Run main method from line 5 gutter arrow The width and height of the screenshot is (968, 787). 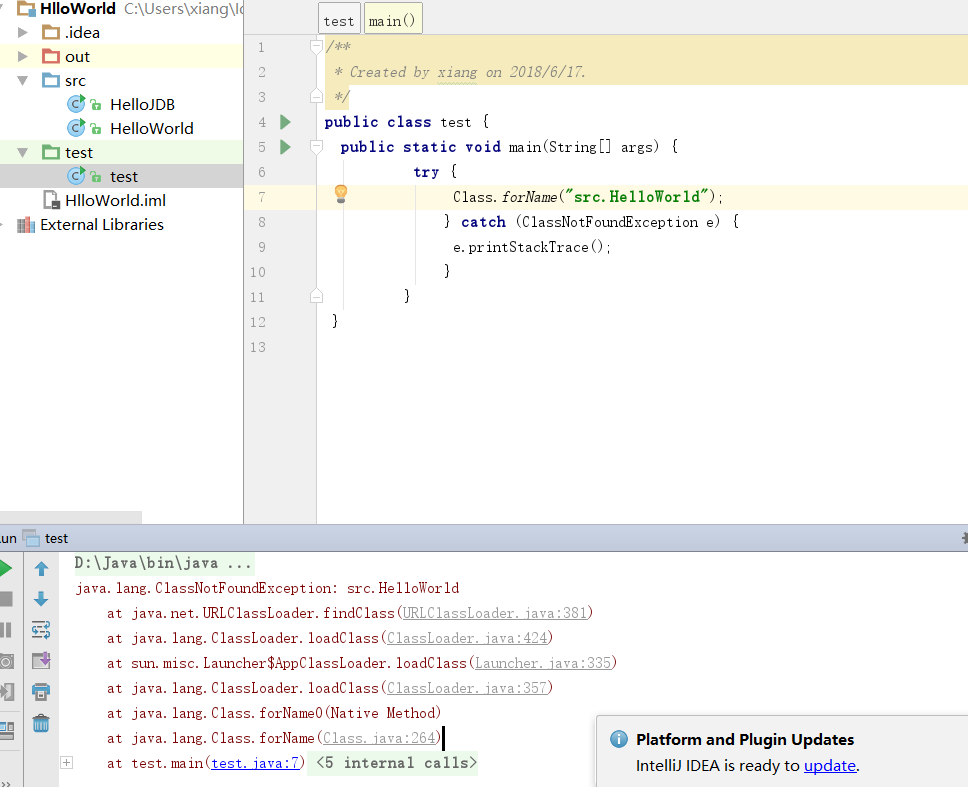click(x=285, y=147)
